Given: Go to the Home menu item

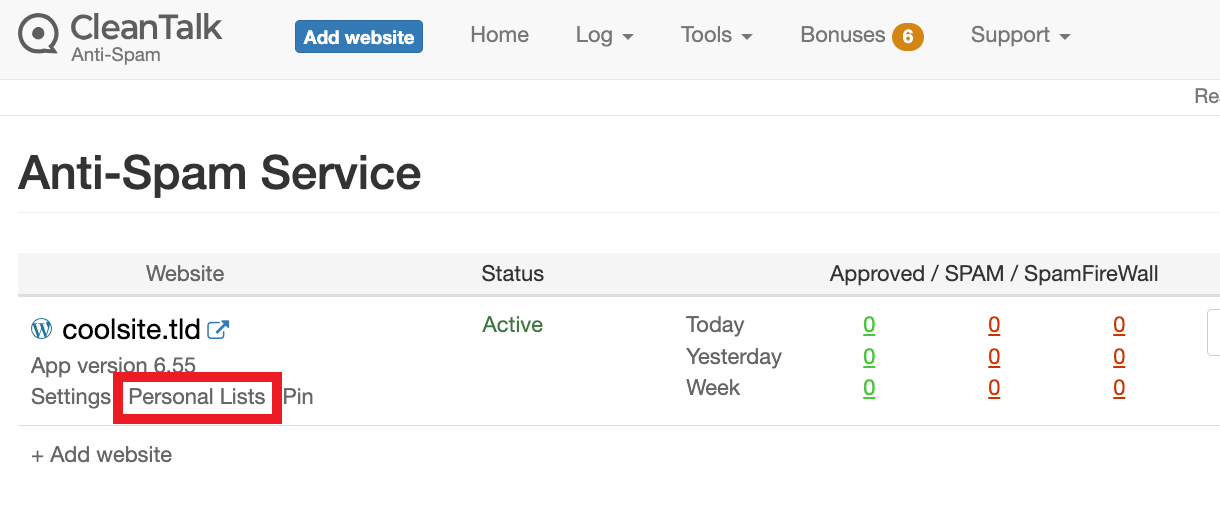Looking at the screenshot, I should 499,35.
